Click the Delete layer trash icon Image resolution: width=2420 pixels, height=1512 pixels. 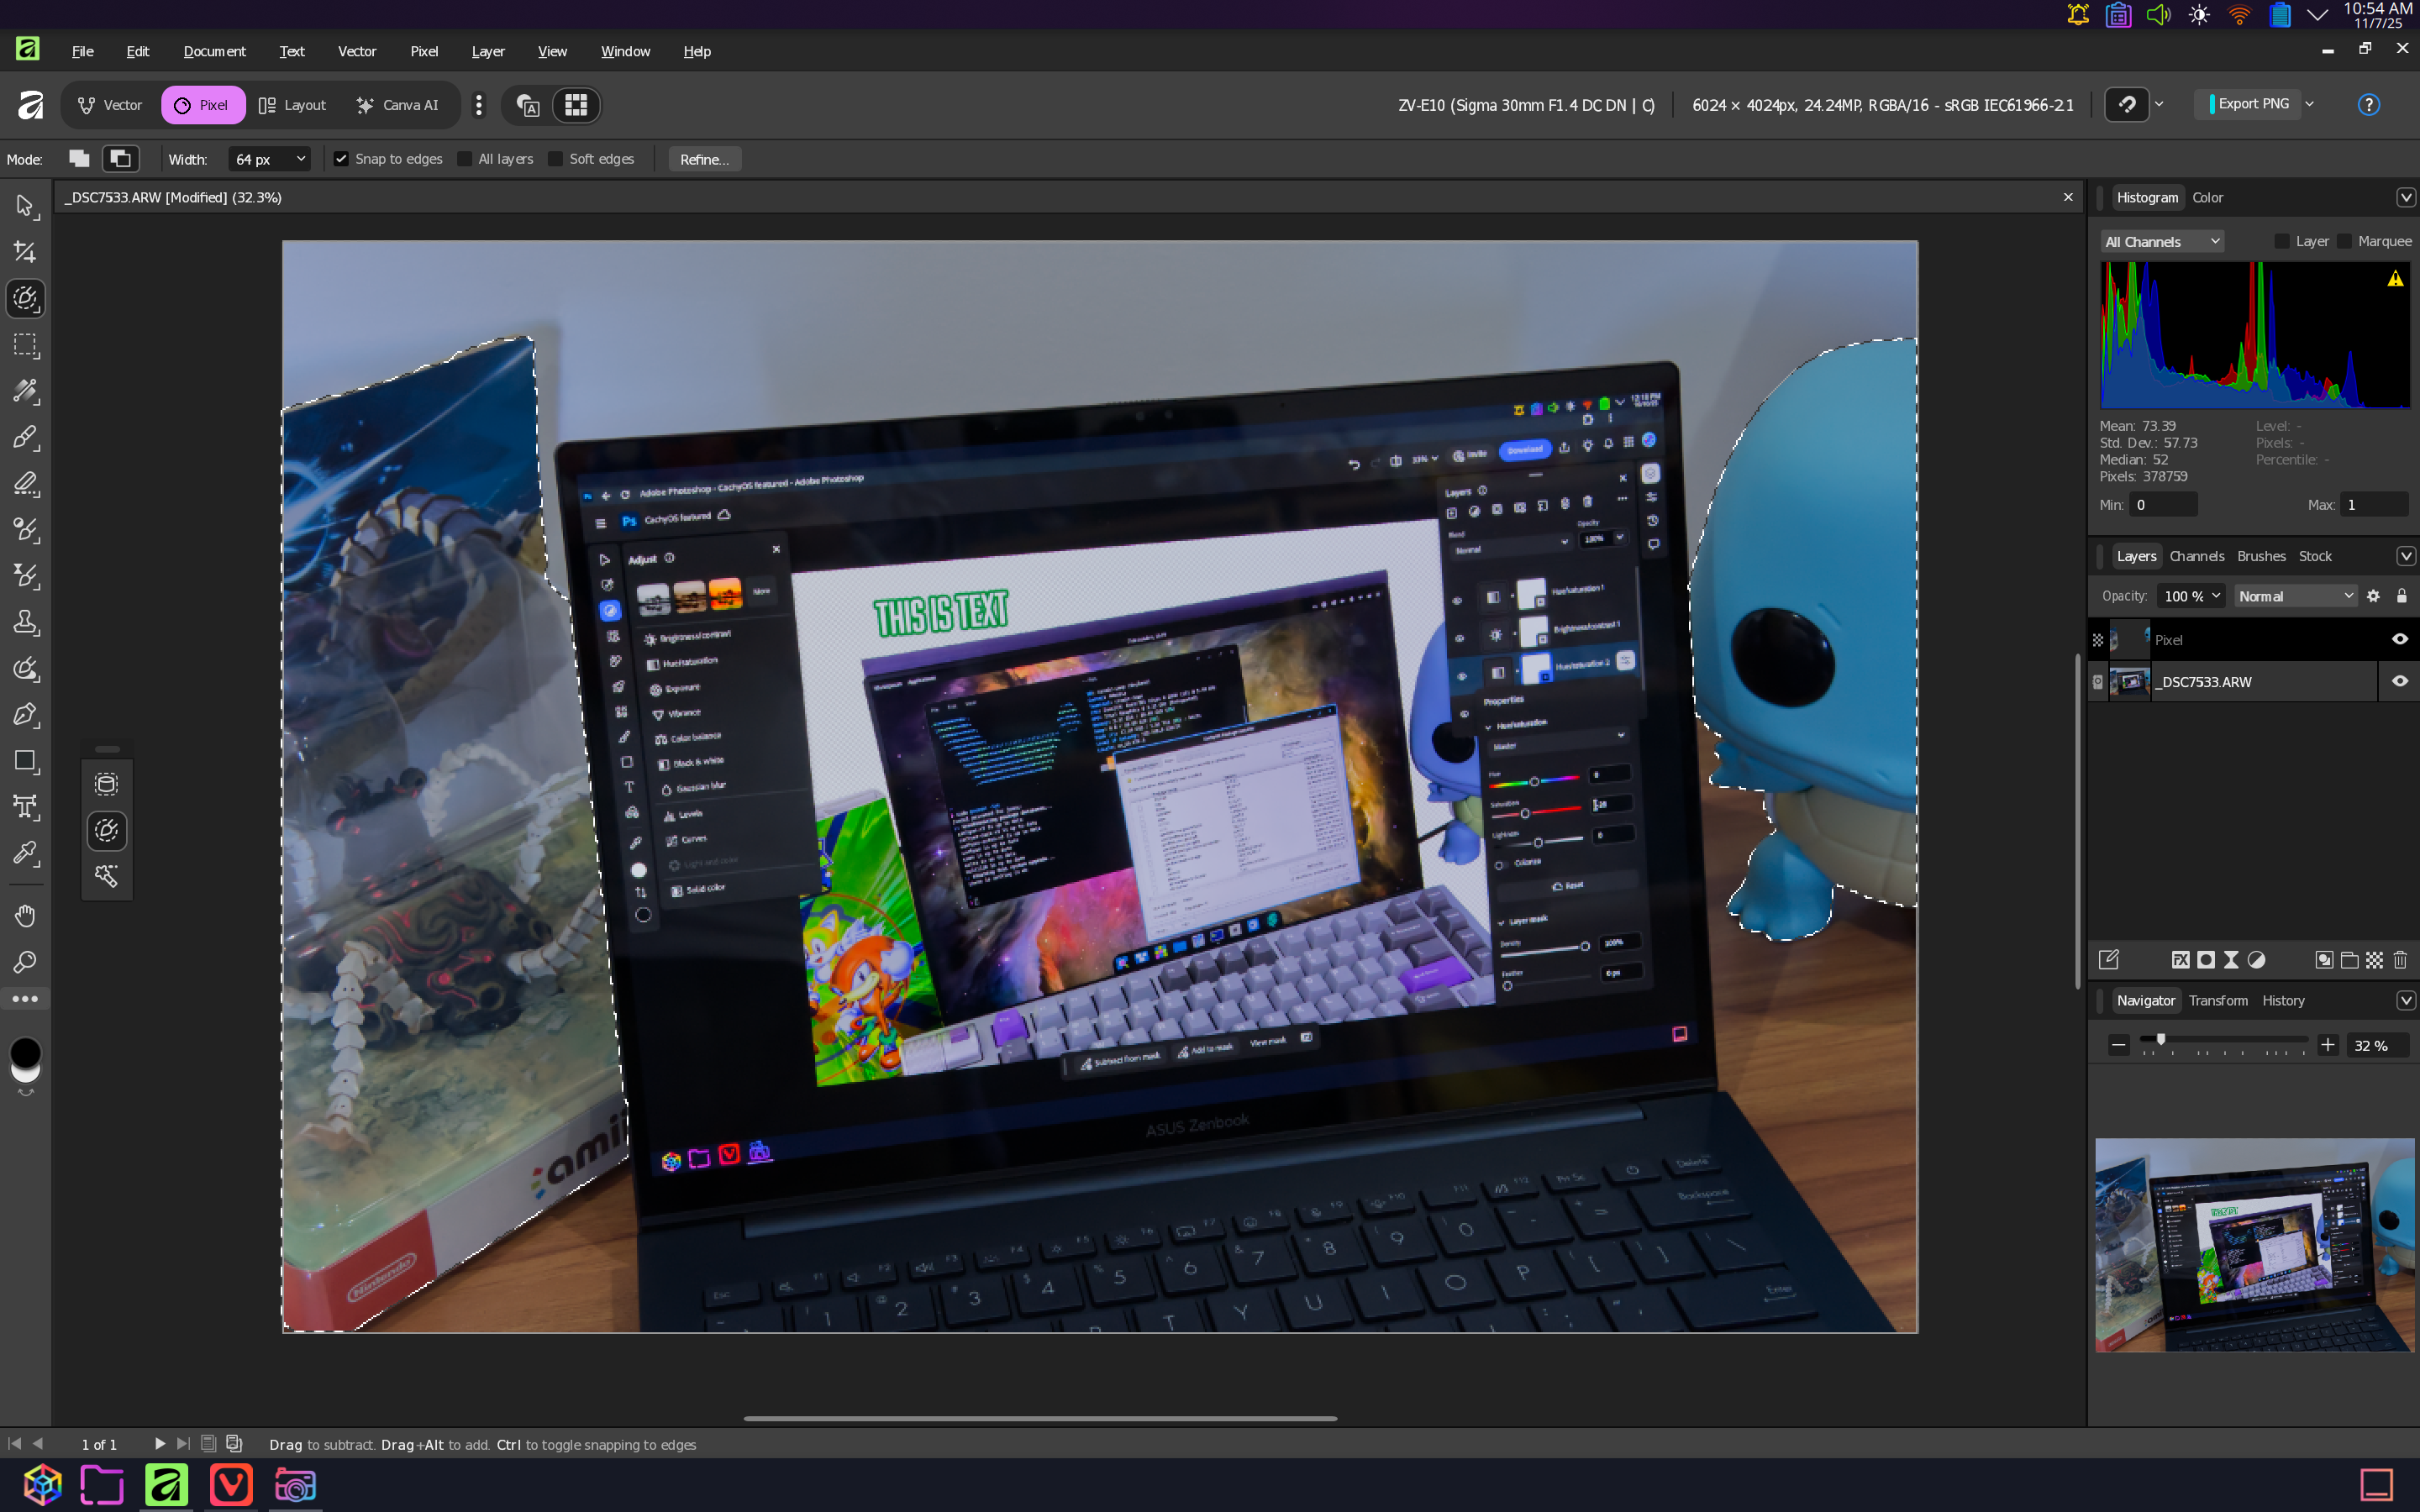pyautogui.click(x=2400, y=960)
